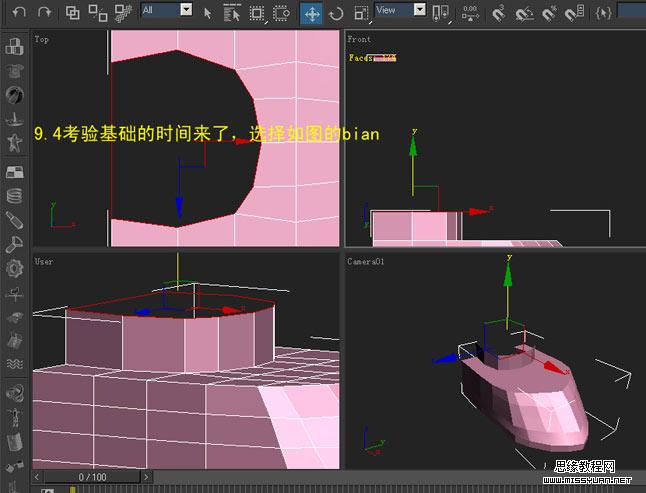
Task: Create a reactor Plane (checker icon)
Action: 14,172
